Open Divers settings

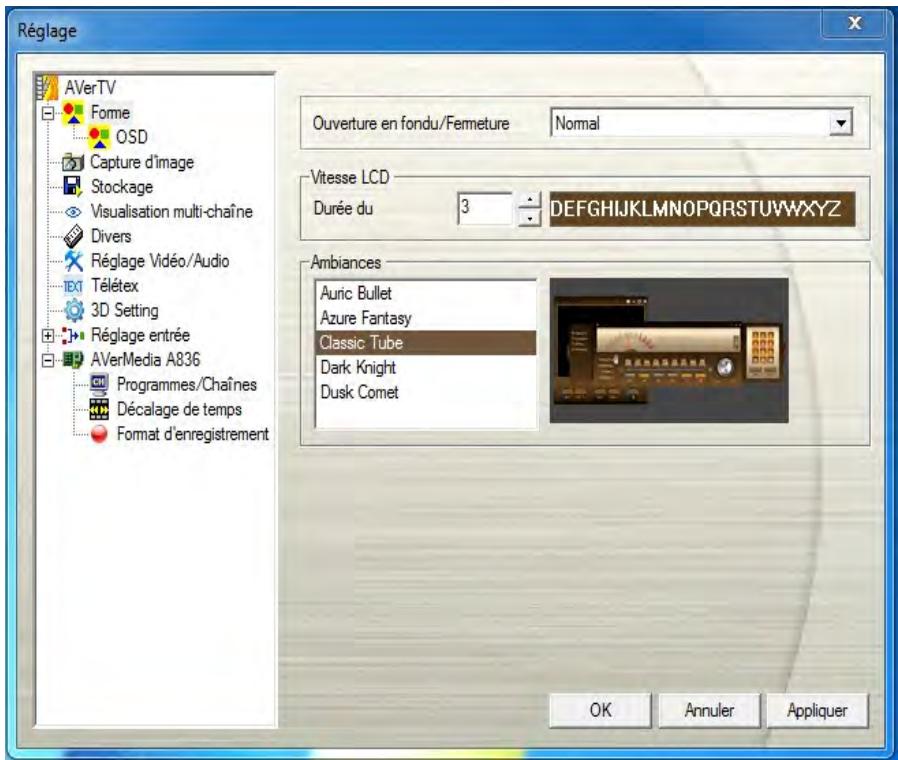(111, 236)
